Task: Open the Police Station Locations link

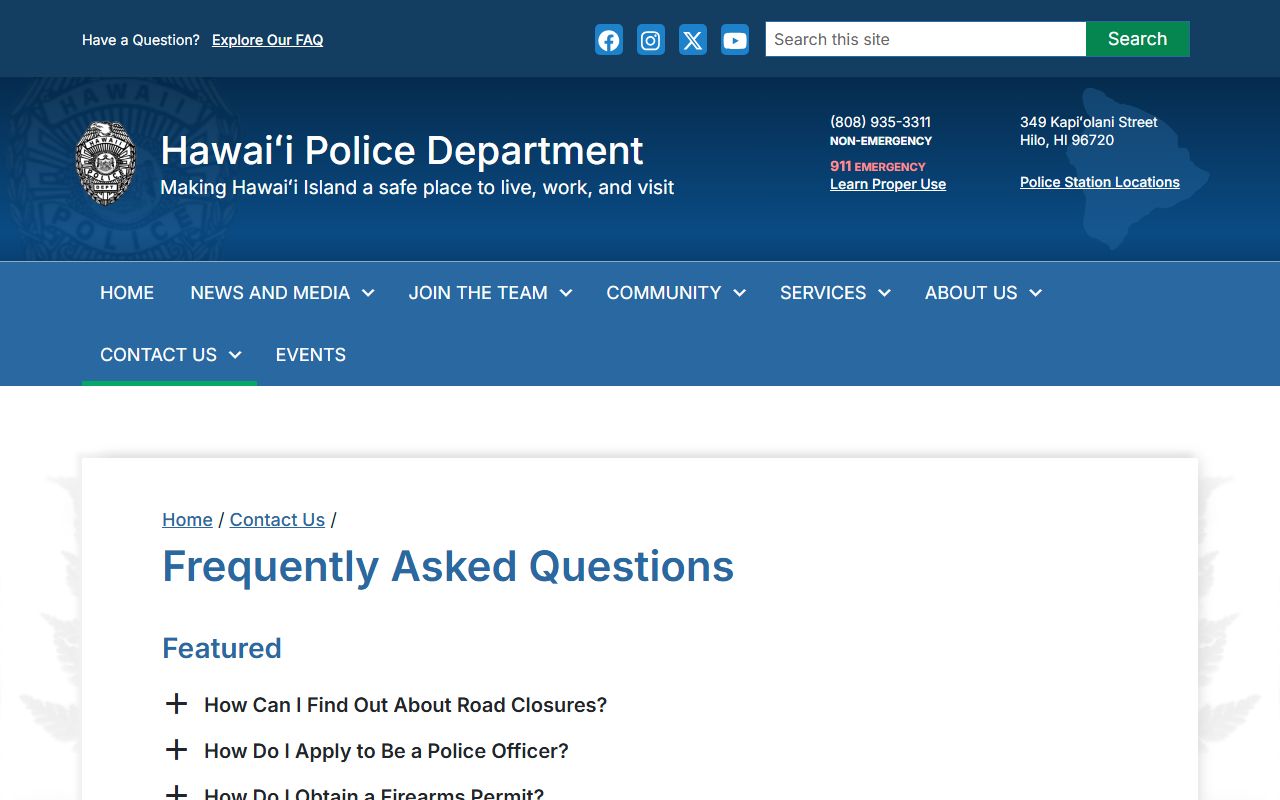Action: tap(1100, 182)
